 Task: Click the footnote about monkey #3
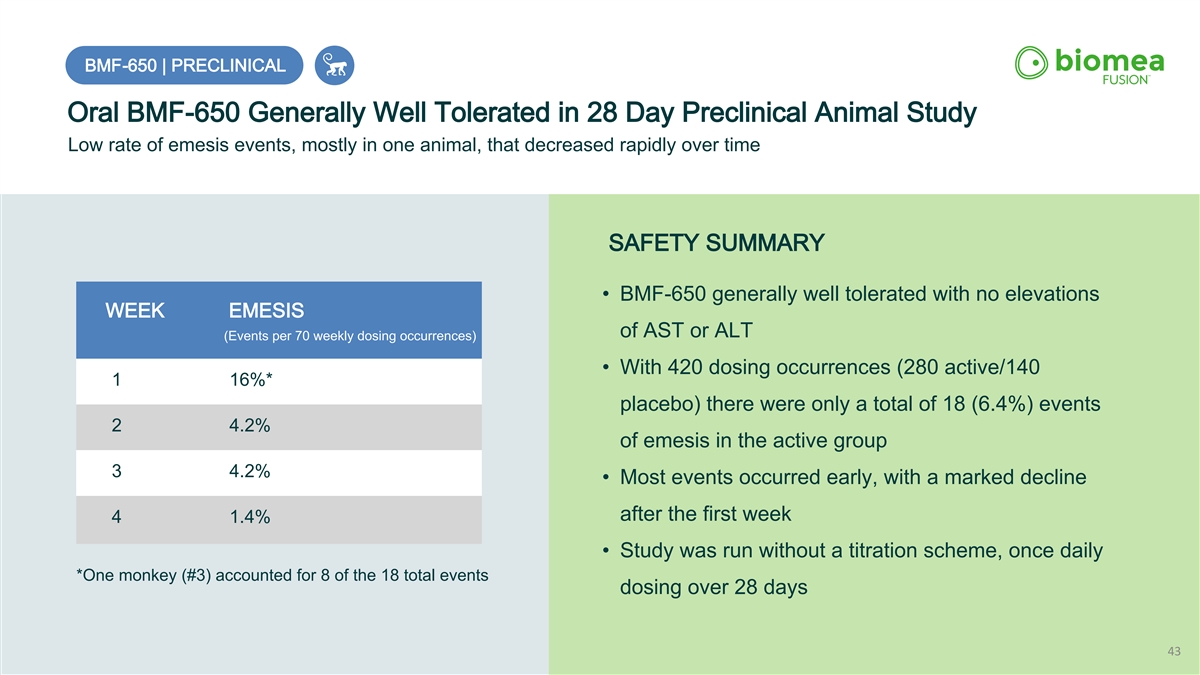[x=282, y=576]
